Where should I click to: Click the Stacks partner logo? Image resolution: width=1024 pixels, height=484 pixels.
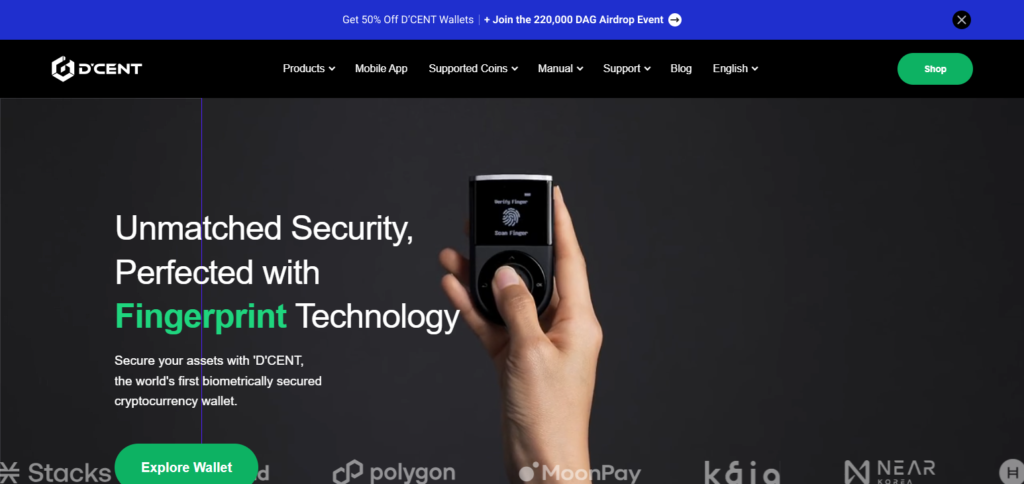[56, 472]
